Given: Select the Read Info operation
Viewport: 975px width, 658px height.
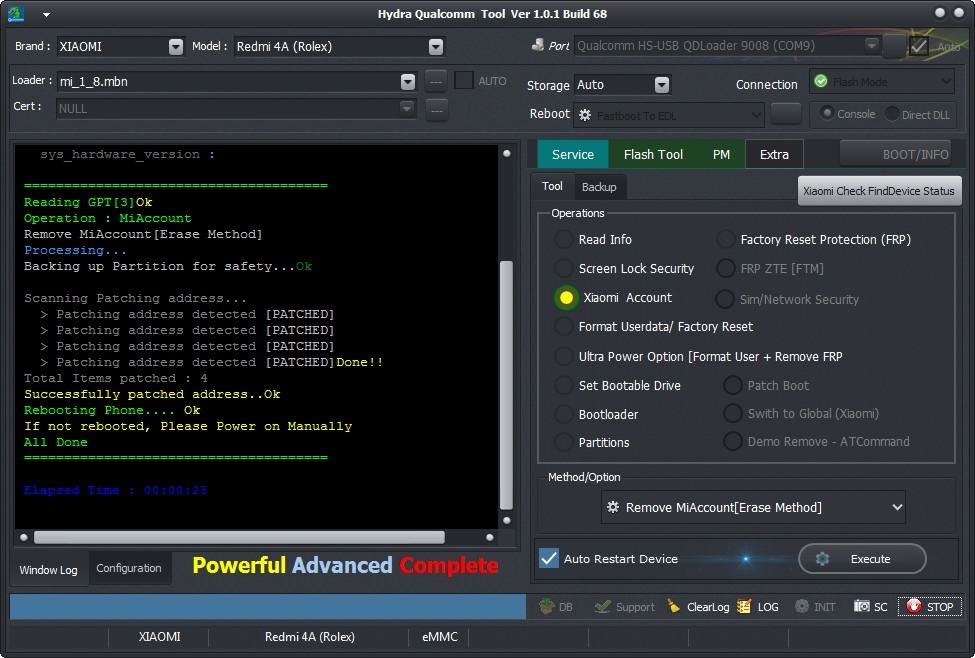Looking at the screenshot, I should [x=563, y=239].
